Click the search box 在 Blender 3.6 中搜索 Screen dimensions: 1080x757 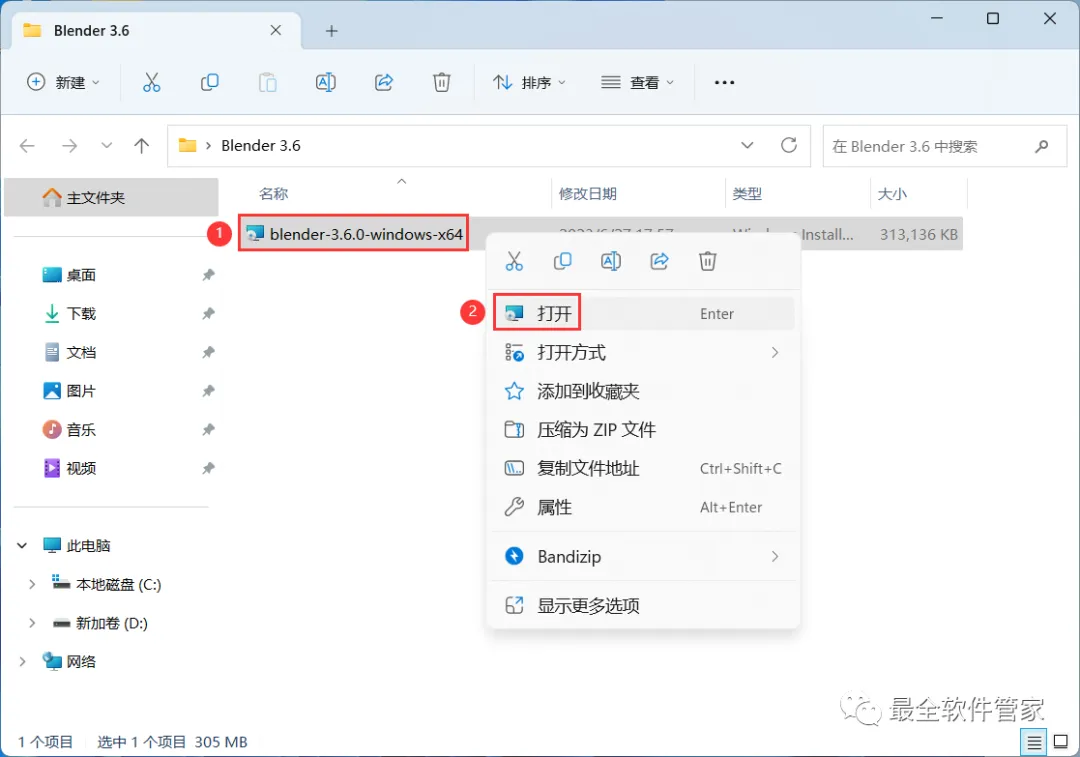944,146
